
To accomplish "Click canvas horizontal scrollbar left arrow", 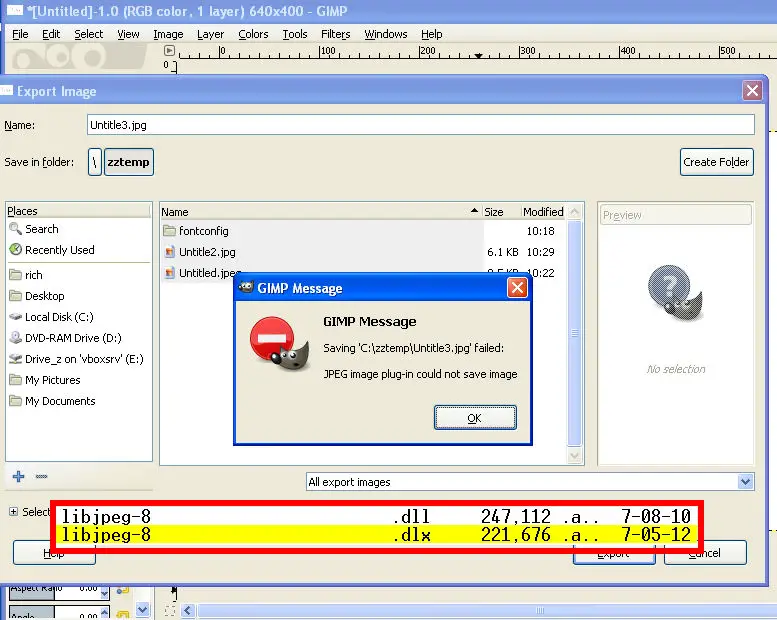I will pyautogui.click(x=188, y=611).
